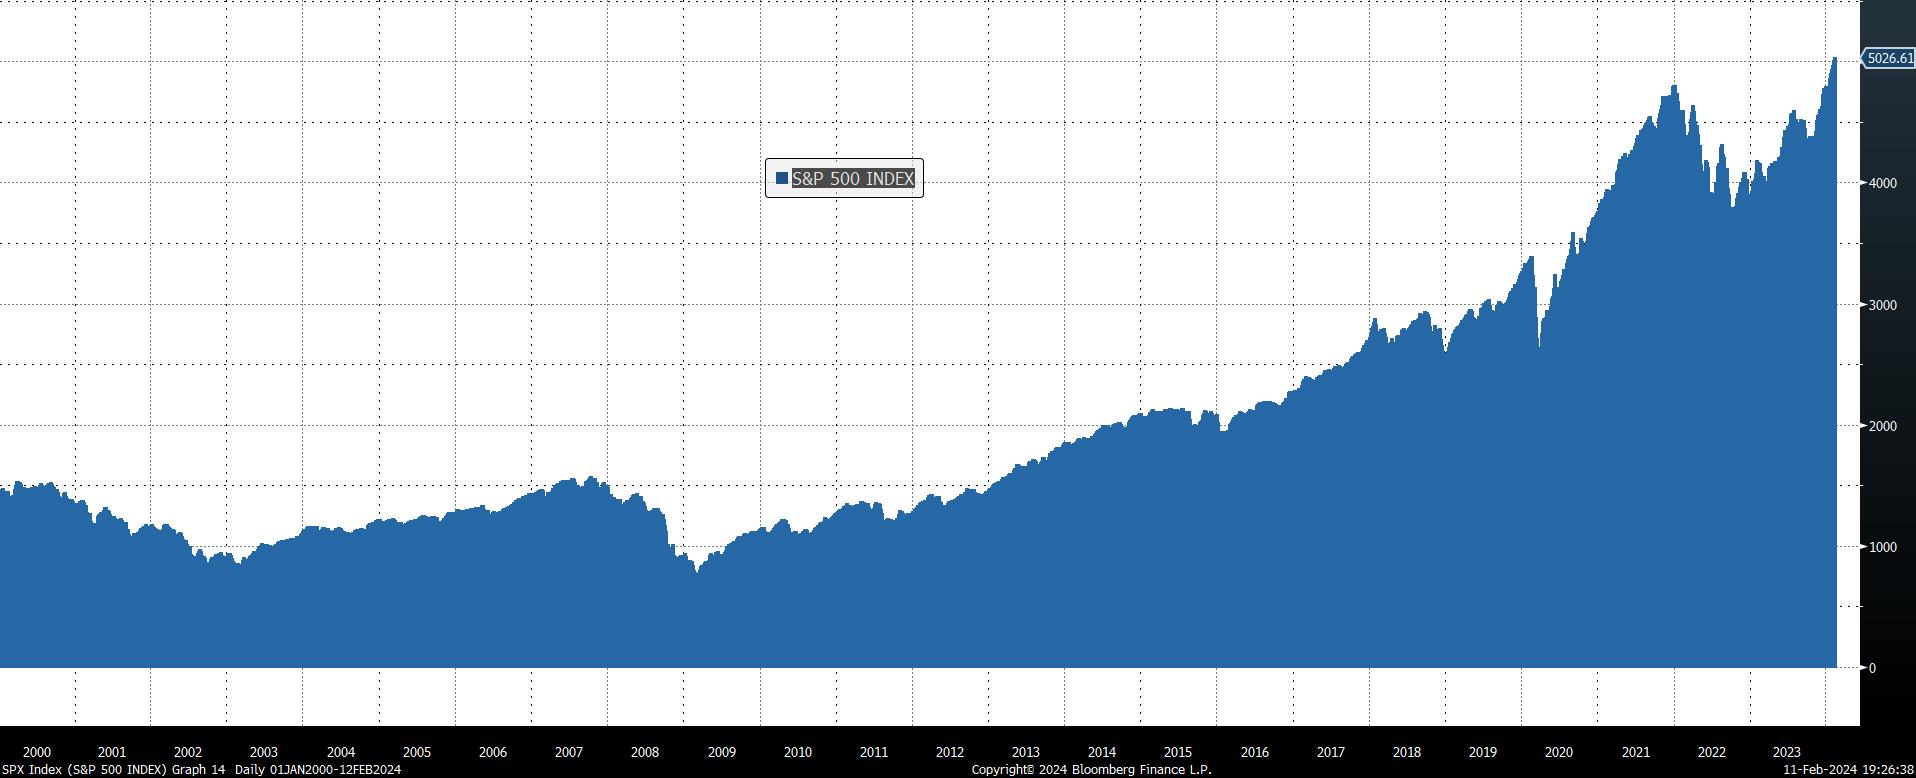Click the 2000 year label on time axis
The image size is (1916, 778).
(x=36, y=752)
